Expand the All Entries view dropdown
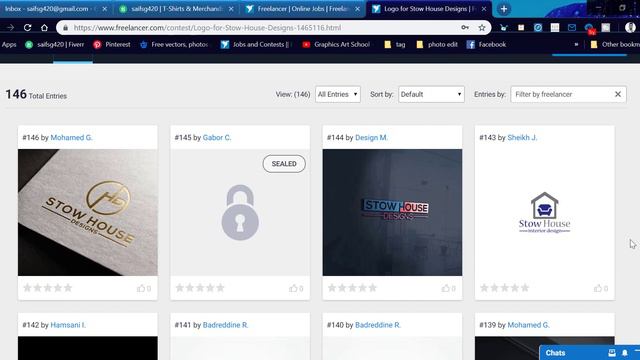640x360 pixels. click(338, 94)
